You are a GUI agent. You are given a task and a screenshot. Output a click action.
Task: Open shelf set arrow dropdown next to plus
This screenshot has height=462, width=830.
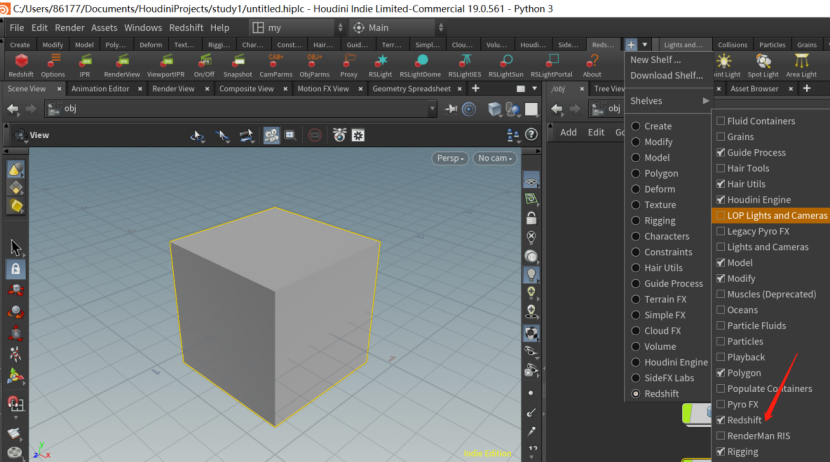pos(645,44)
